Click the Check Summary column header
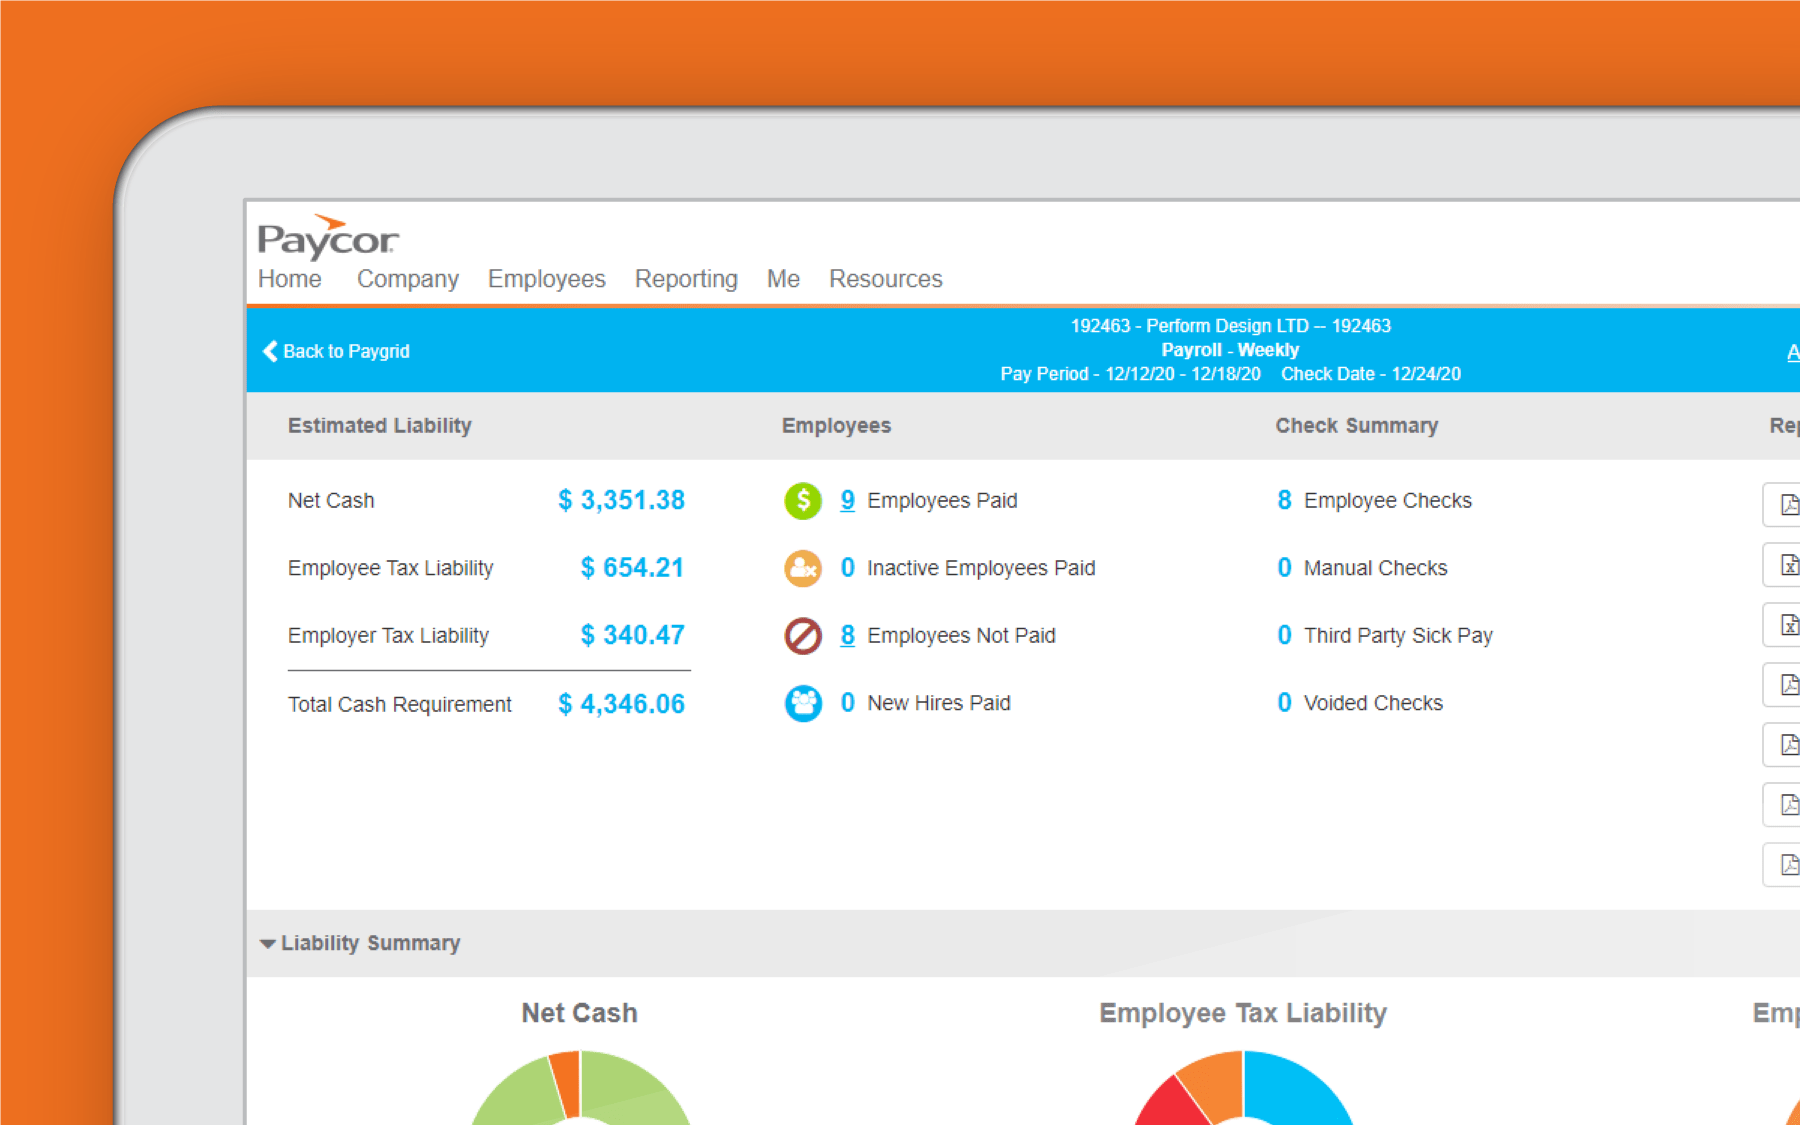 tap(1357, 426)
